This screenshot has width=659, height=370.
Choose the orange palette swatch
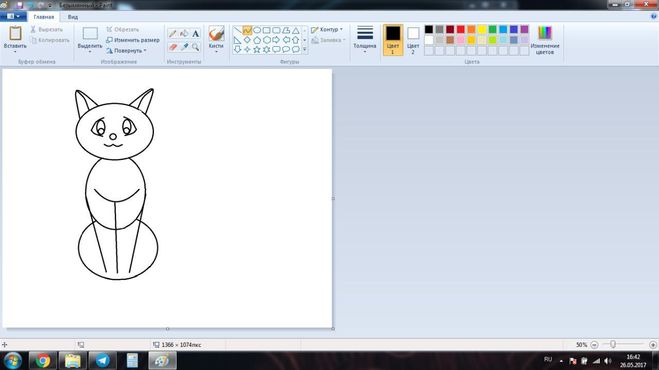[471, 29]
